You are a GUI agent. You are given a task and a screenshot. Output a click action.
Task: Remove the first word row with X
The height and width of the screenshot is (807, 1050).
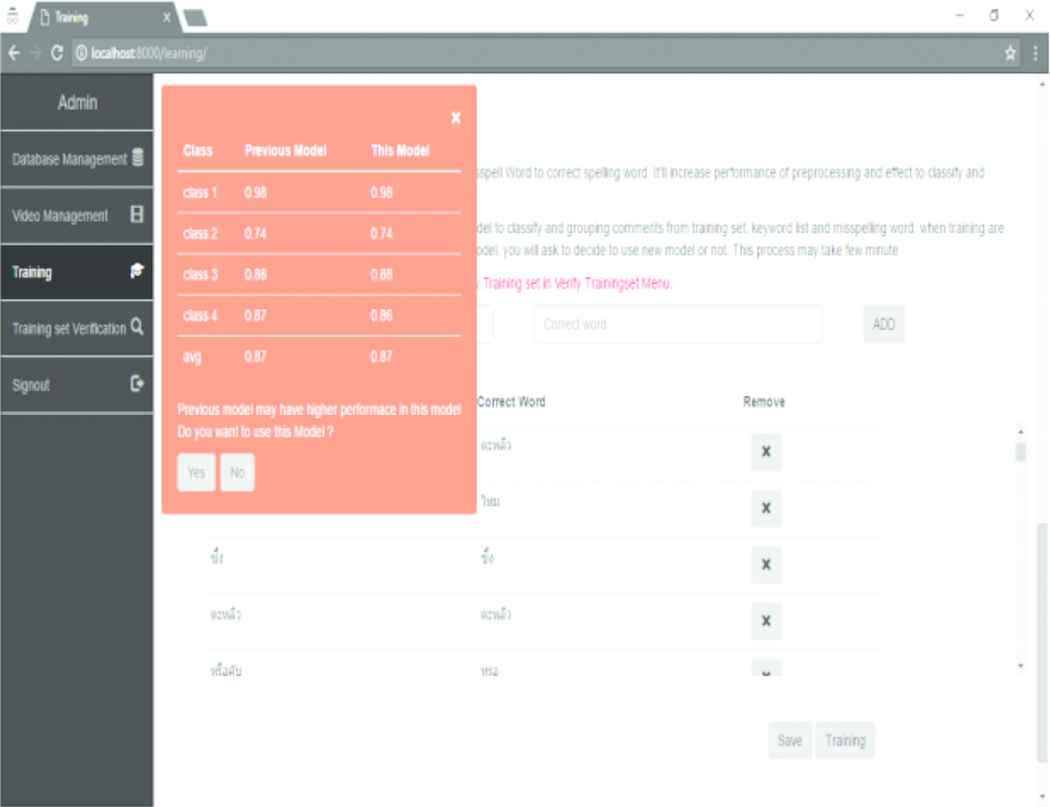point(766,452)
